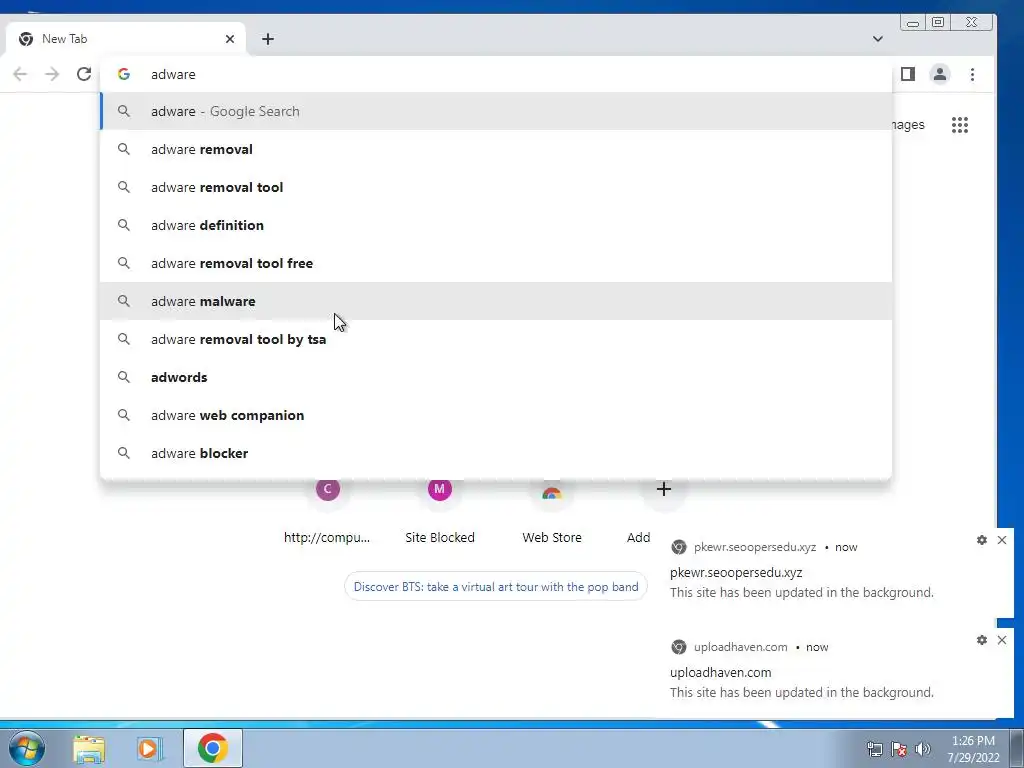Choose 'adware malware' suggestion

[496, 301]
